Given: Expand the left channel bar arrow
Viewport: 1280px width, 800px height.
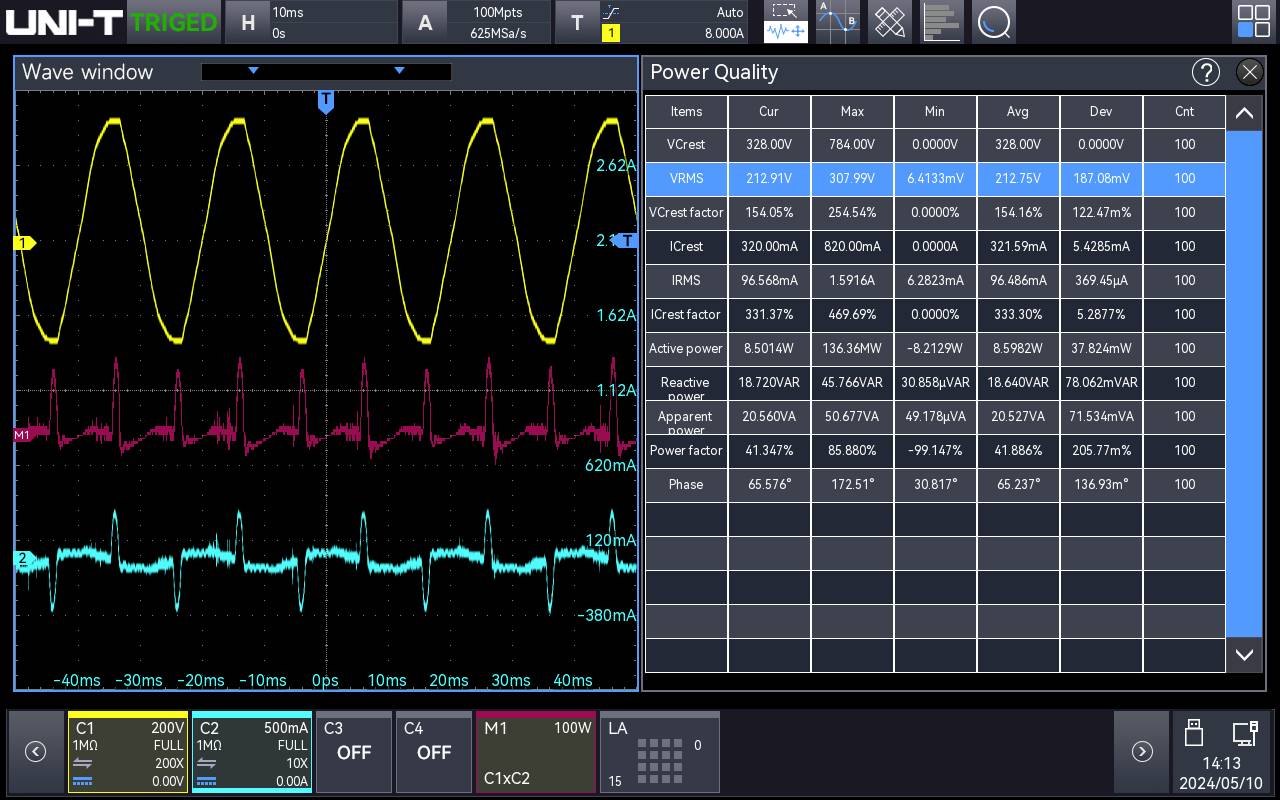Looking at the screenshot, I should (x=36, y=752).
